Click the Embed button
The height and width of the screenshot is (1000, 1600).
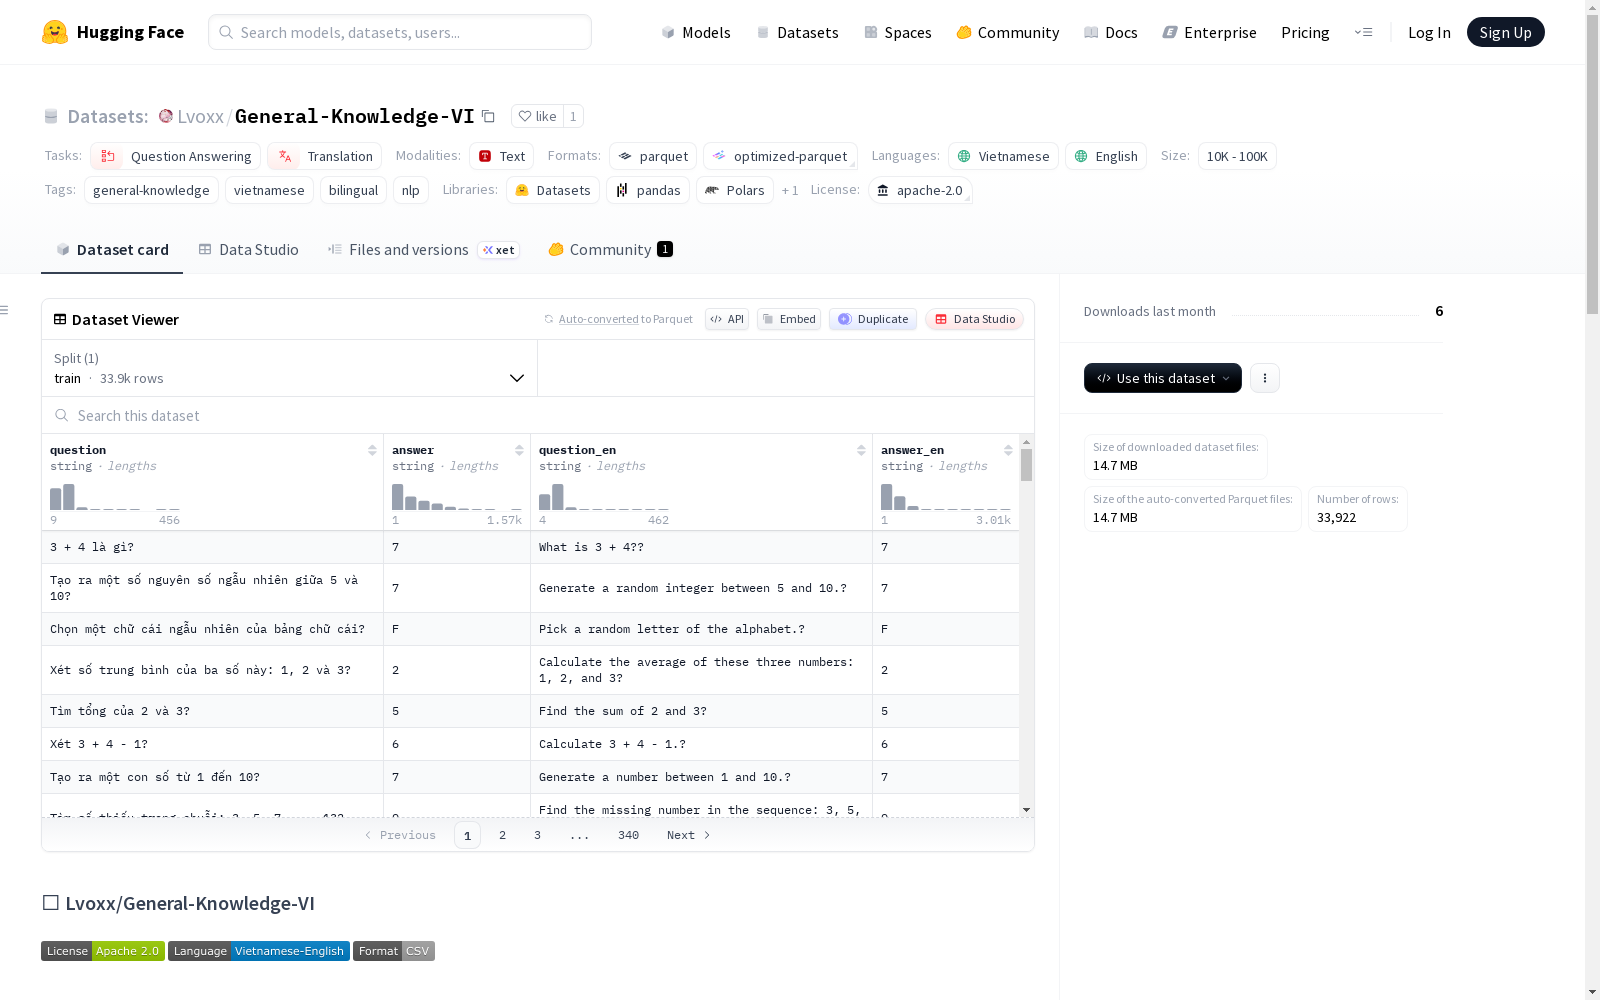[789, 319]
